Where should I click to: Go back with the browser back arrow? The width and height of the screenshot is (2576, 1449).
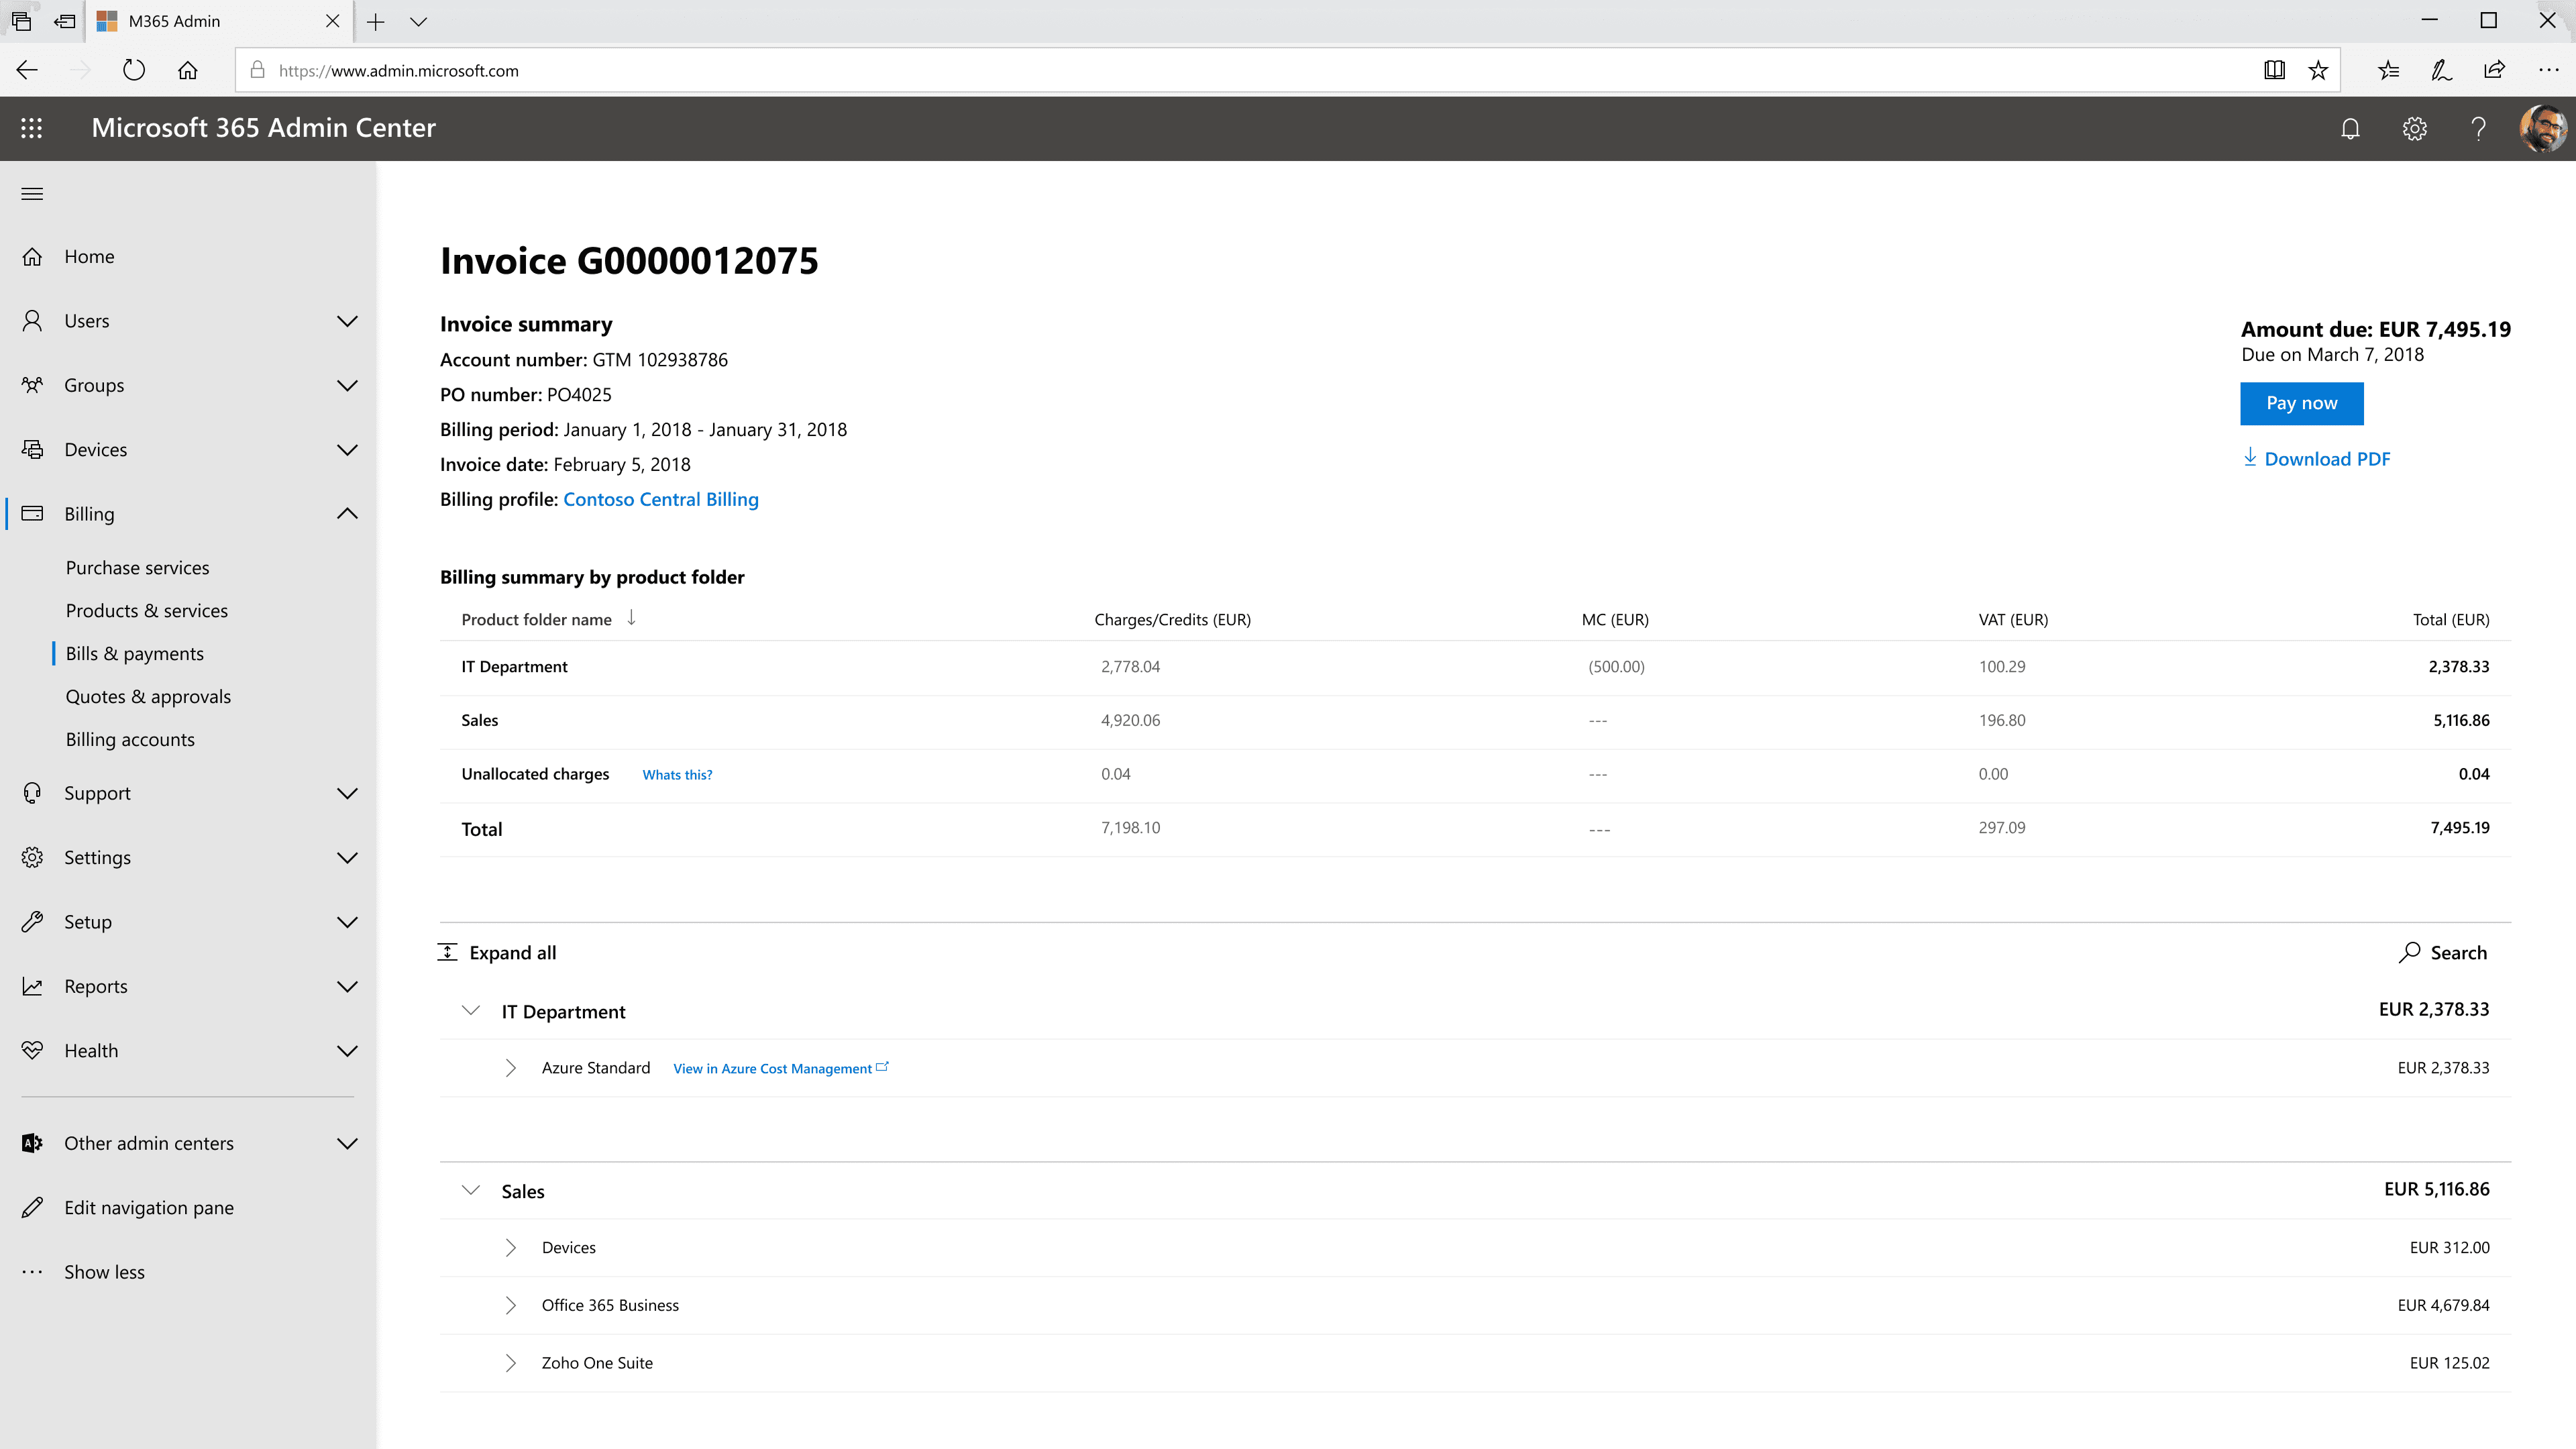tap(27, 70)
